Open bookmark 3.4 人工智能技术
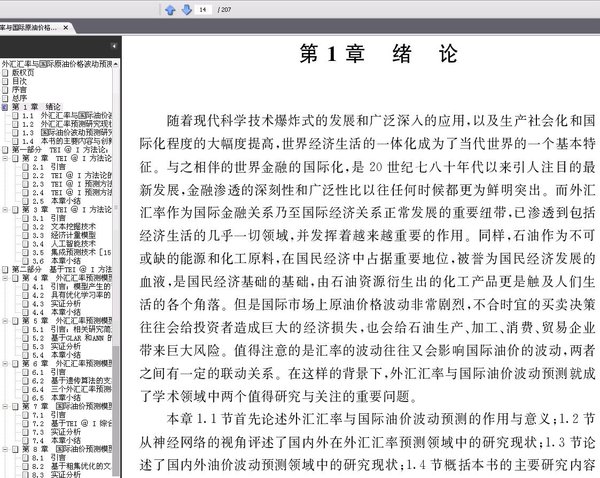 64,243
